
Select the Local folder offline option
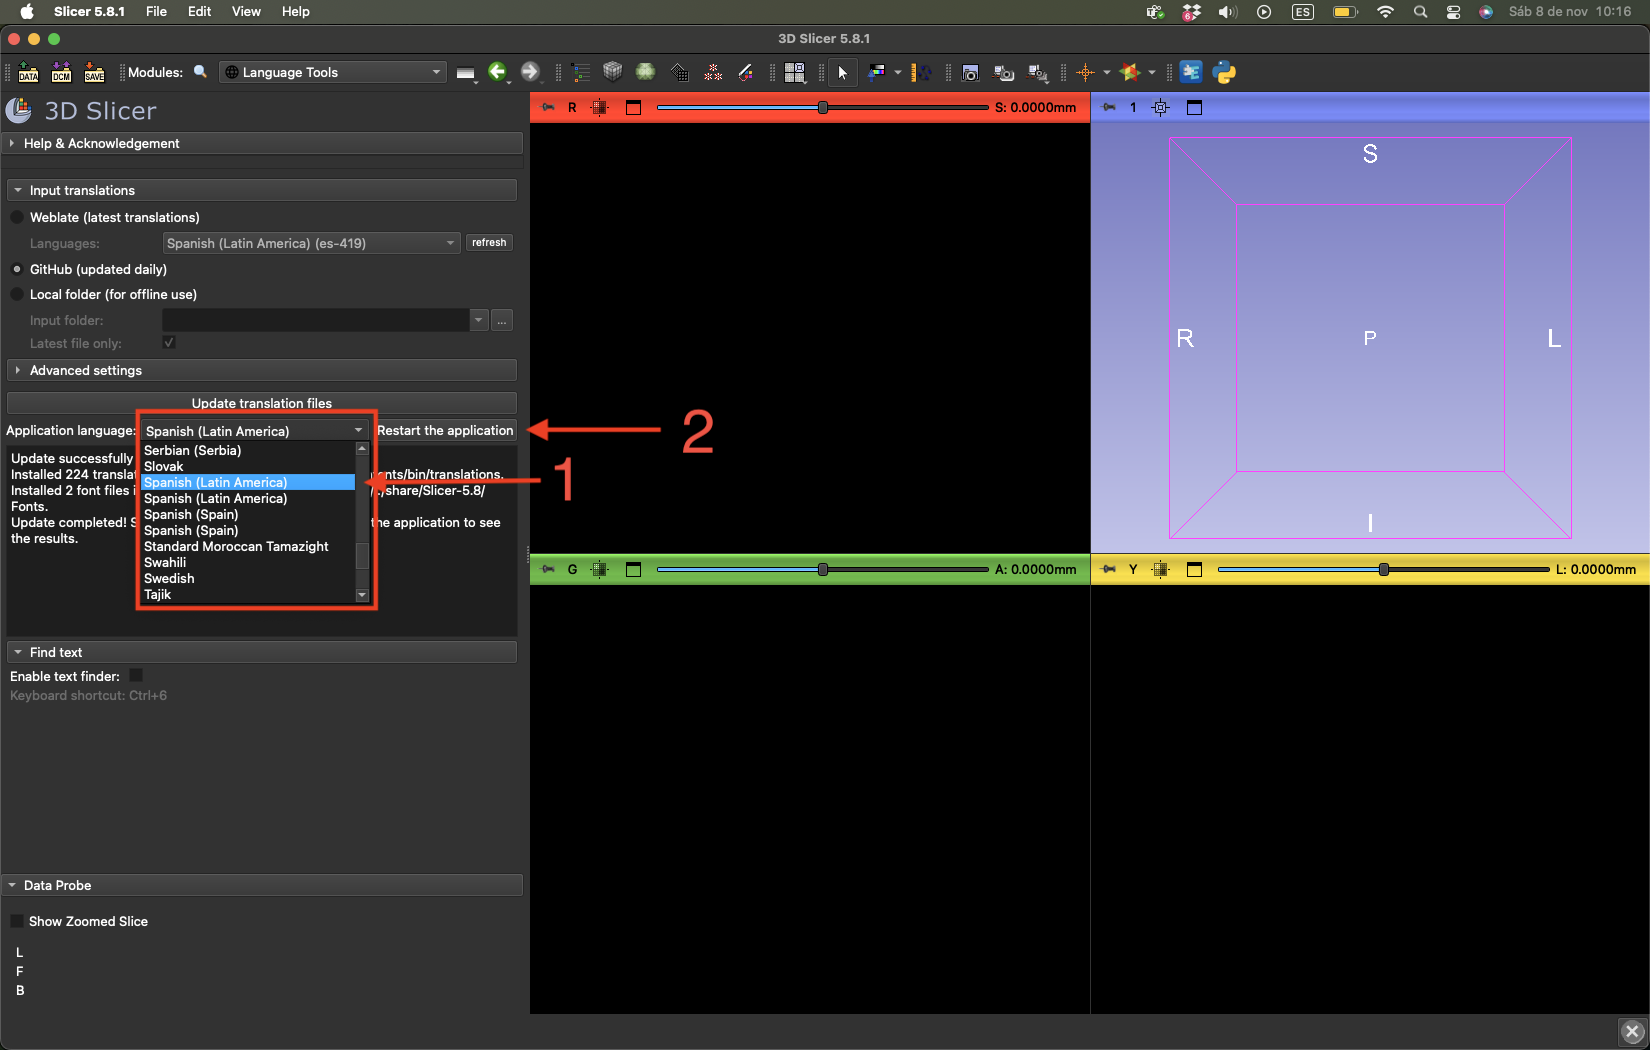pyautogui.click(x=17, y=294)
